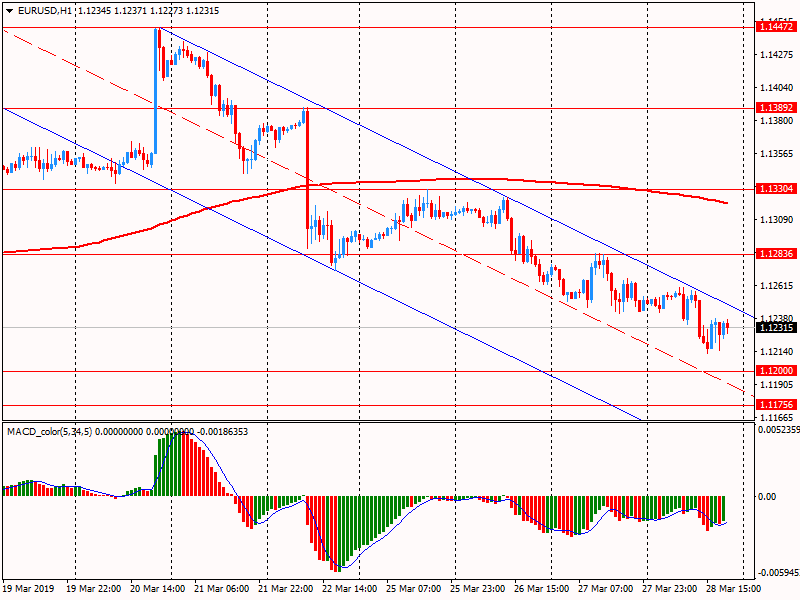Click the 0.00 MACD zero-level label
This screenshot has width=800, height=600.
[x=767, y=496]
